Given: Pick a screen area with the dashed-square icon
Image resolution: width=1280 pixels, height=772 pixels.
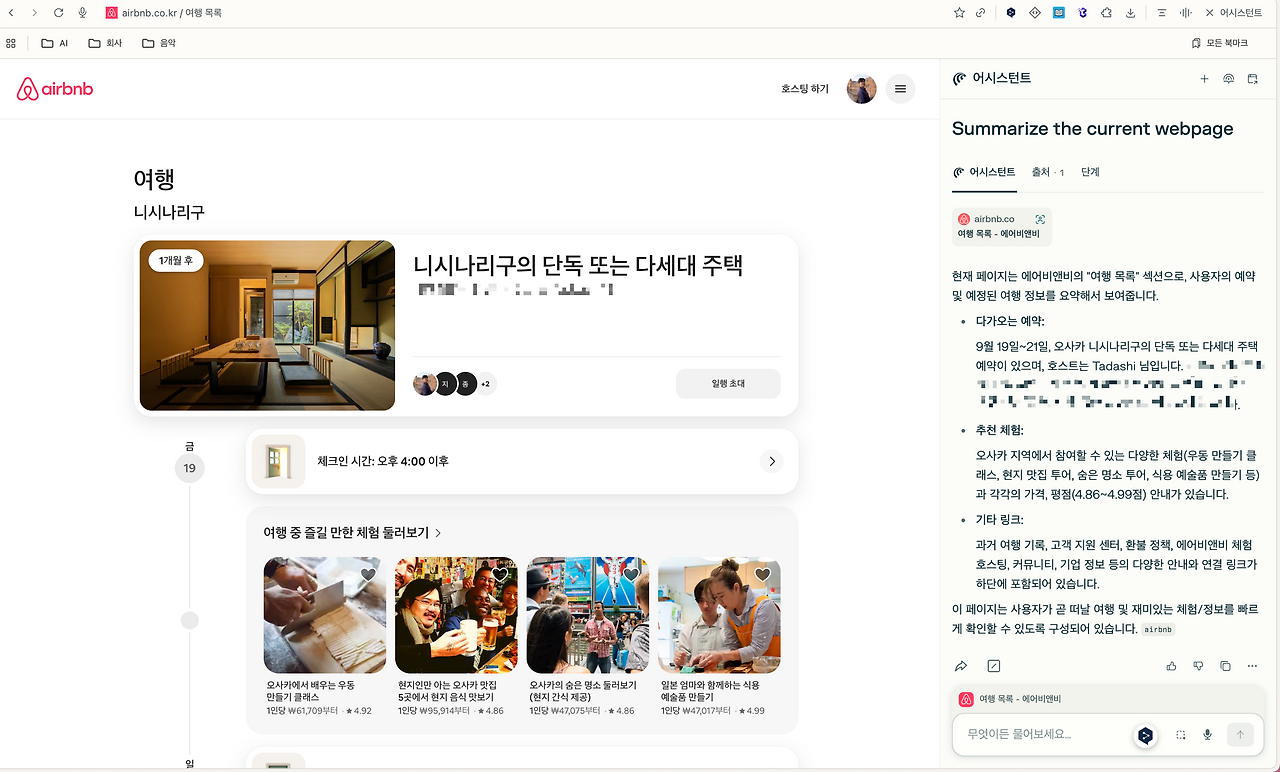Looking at the screenshot, I should click(1181, 735).
